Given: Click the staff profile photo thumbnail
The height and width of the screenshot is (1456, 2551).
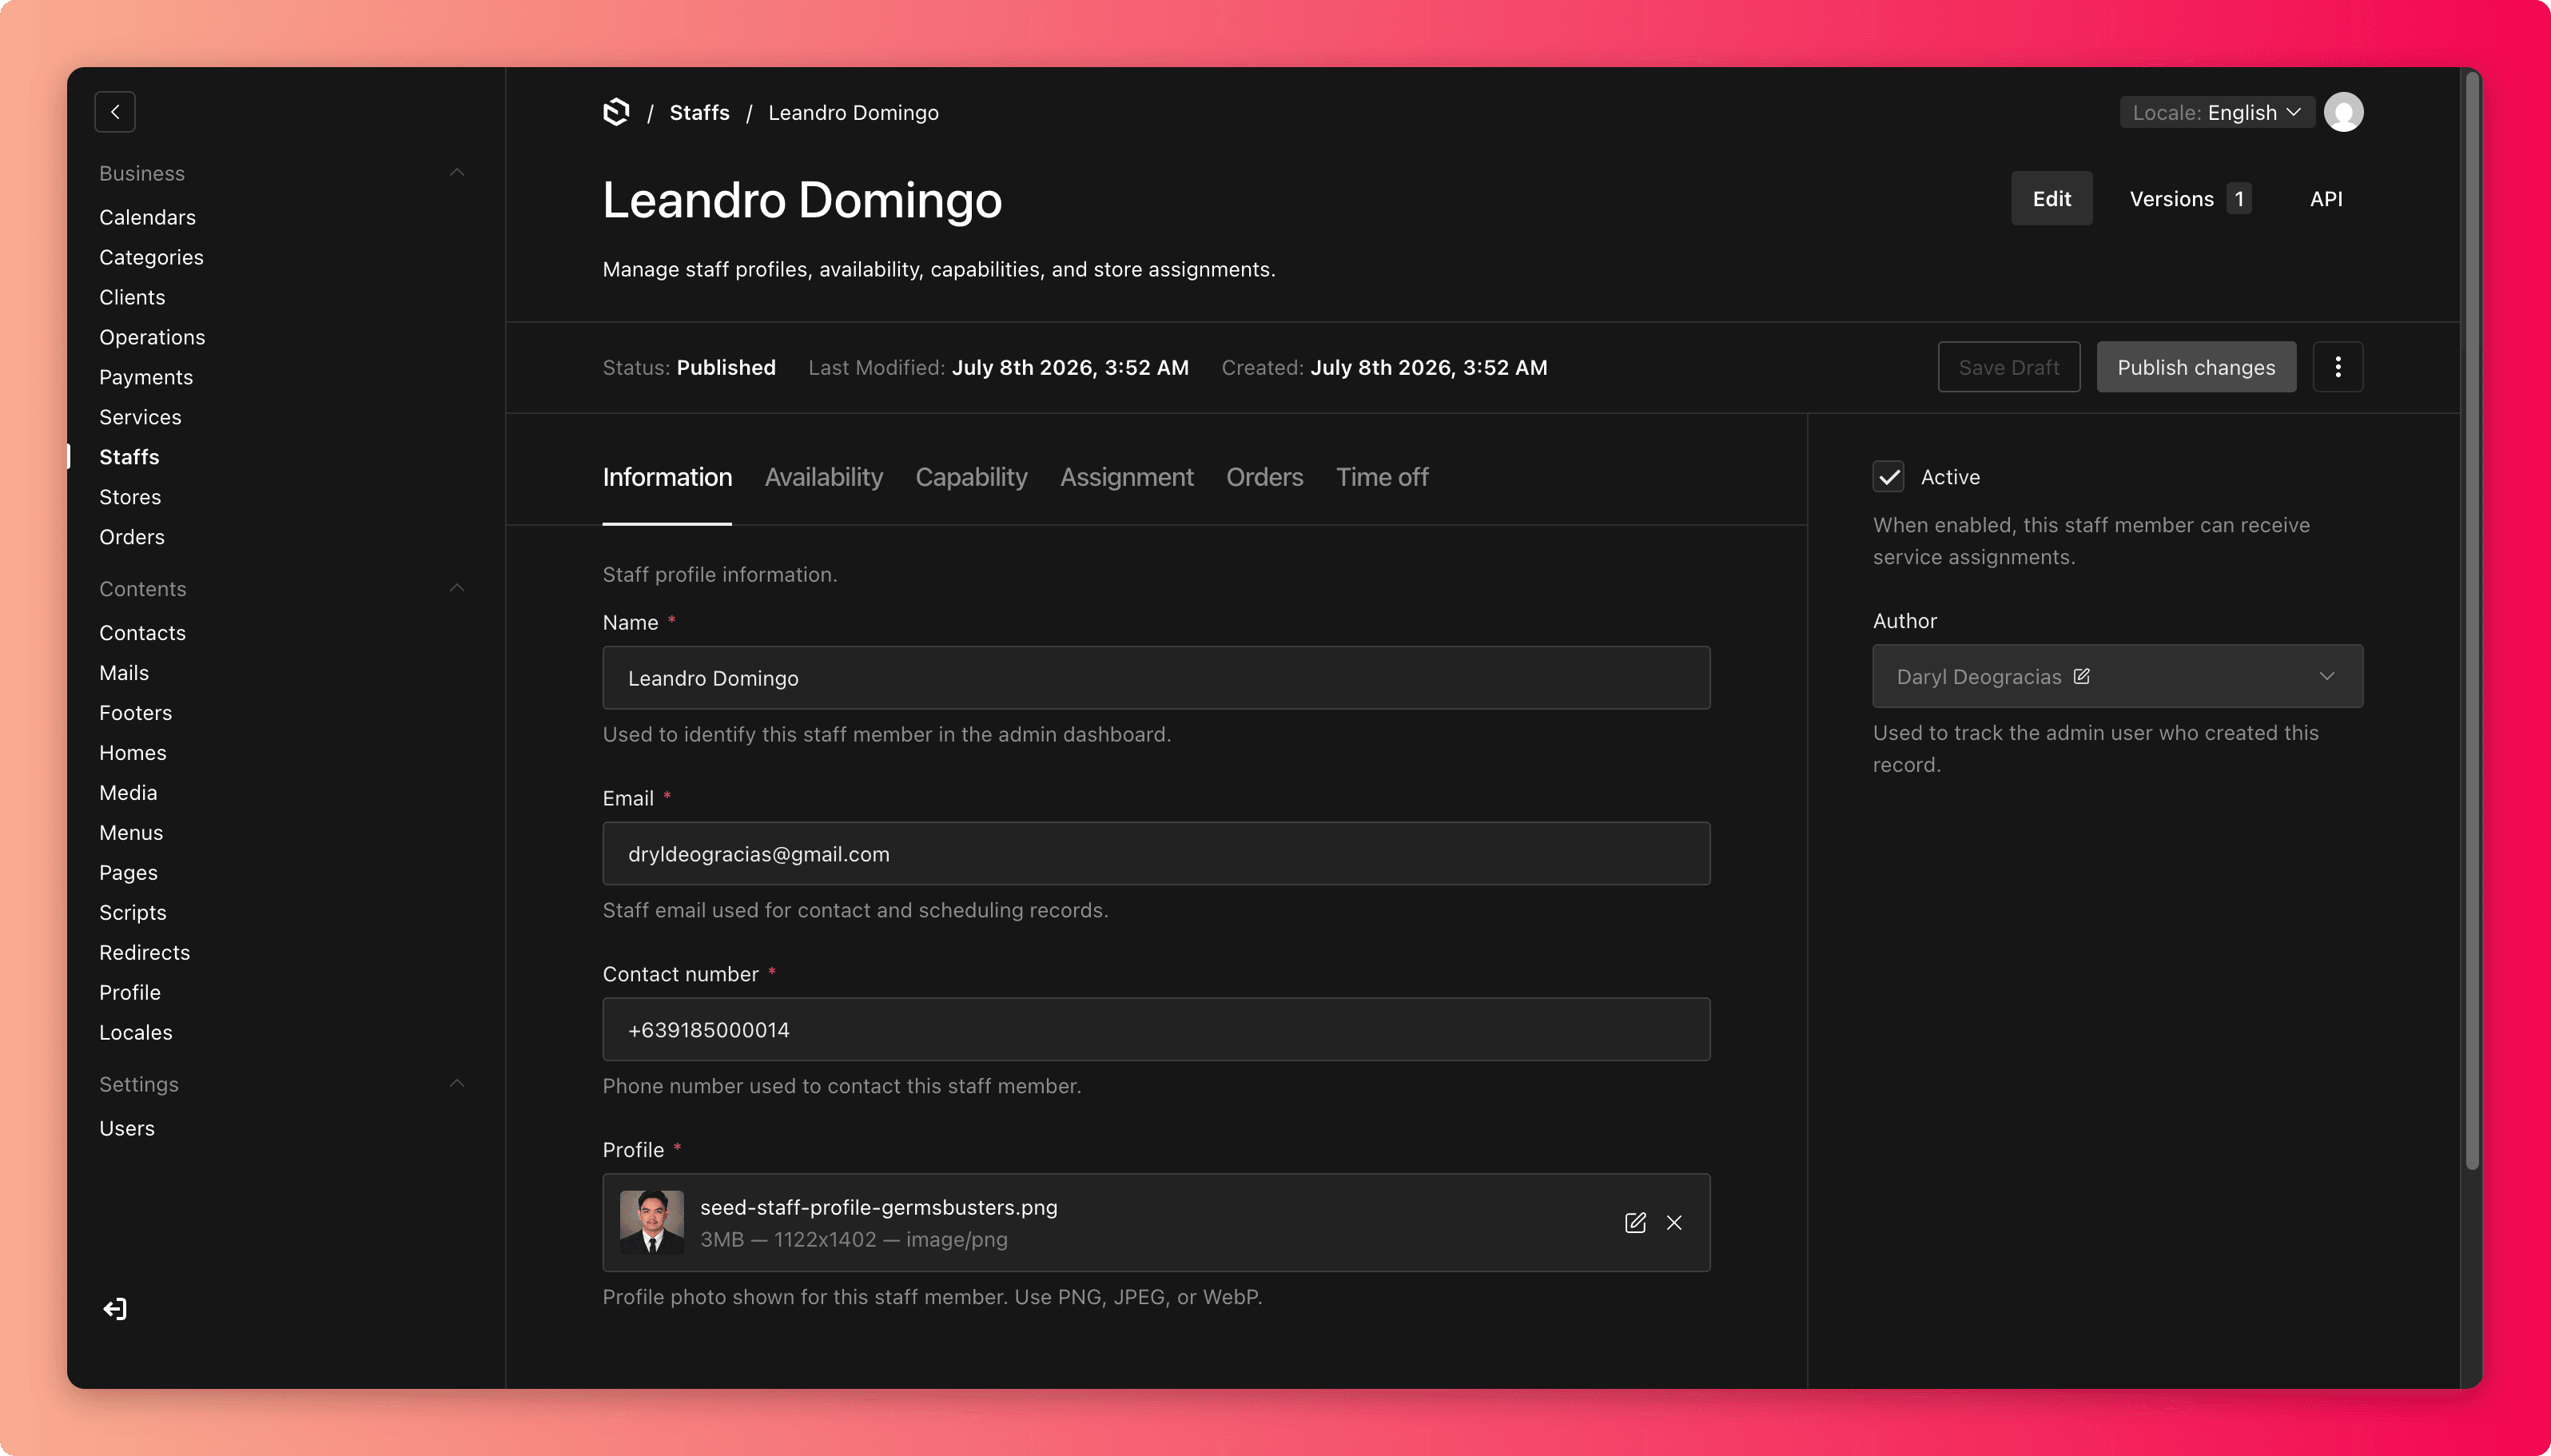Looking at the screenshot, I should pos(652,1222).
